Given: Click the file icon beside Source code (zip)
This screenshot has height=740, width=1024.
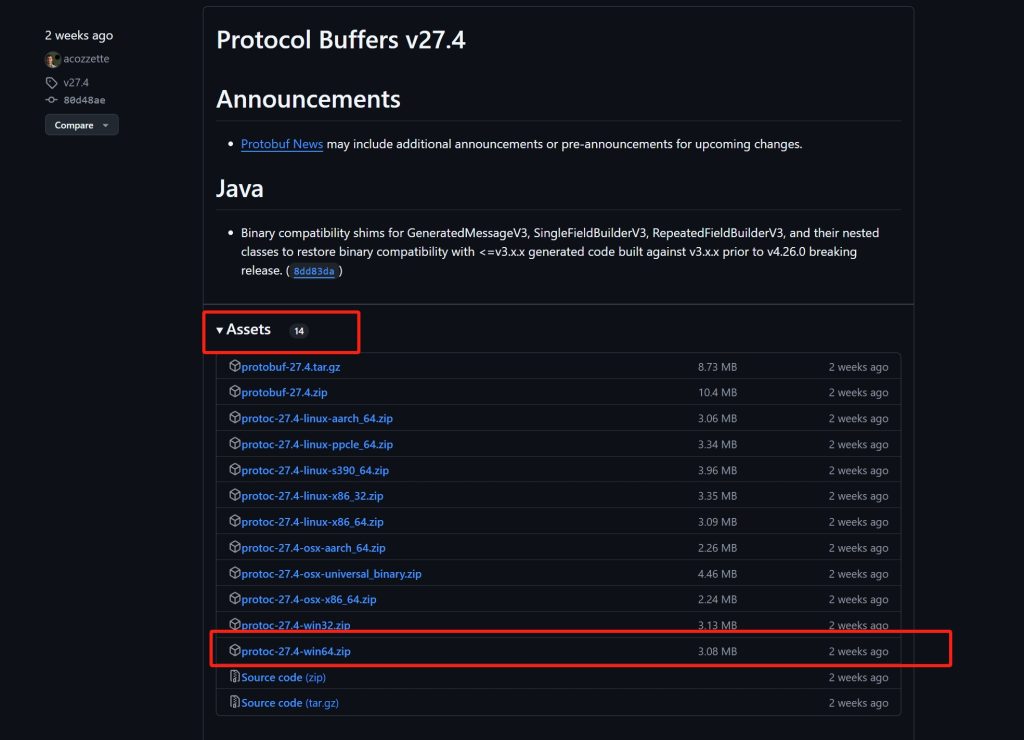Looking at the screenshot, I should point(236,677).
